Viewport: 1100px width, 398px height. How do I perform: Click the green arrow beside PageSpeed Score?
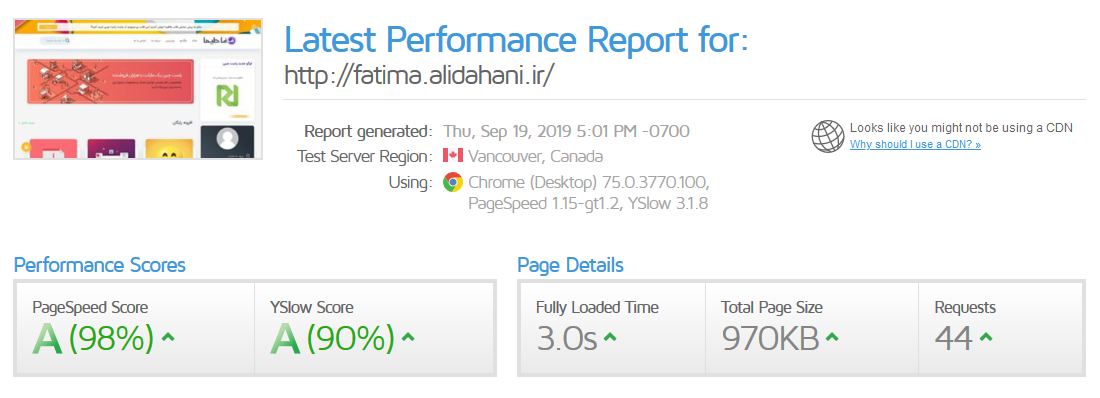(168, 337)
